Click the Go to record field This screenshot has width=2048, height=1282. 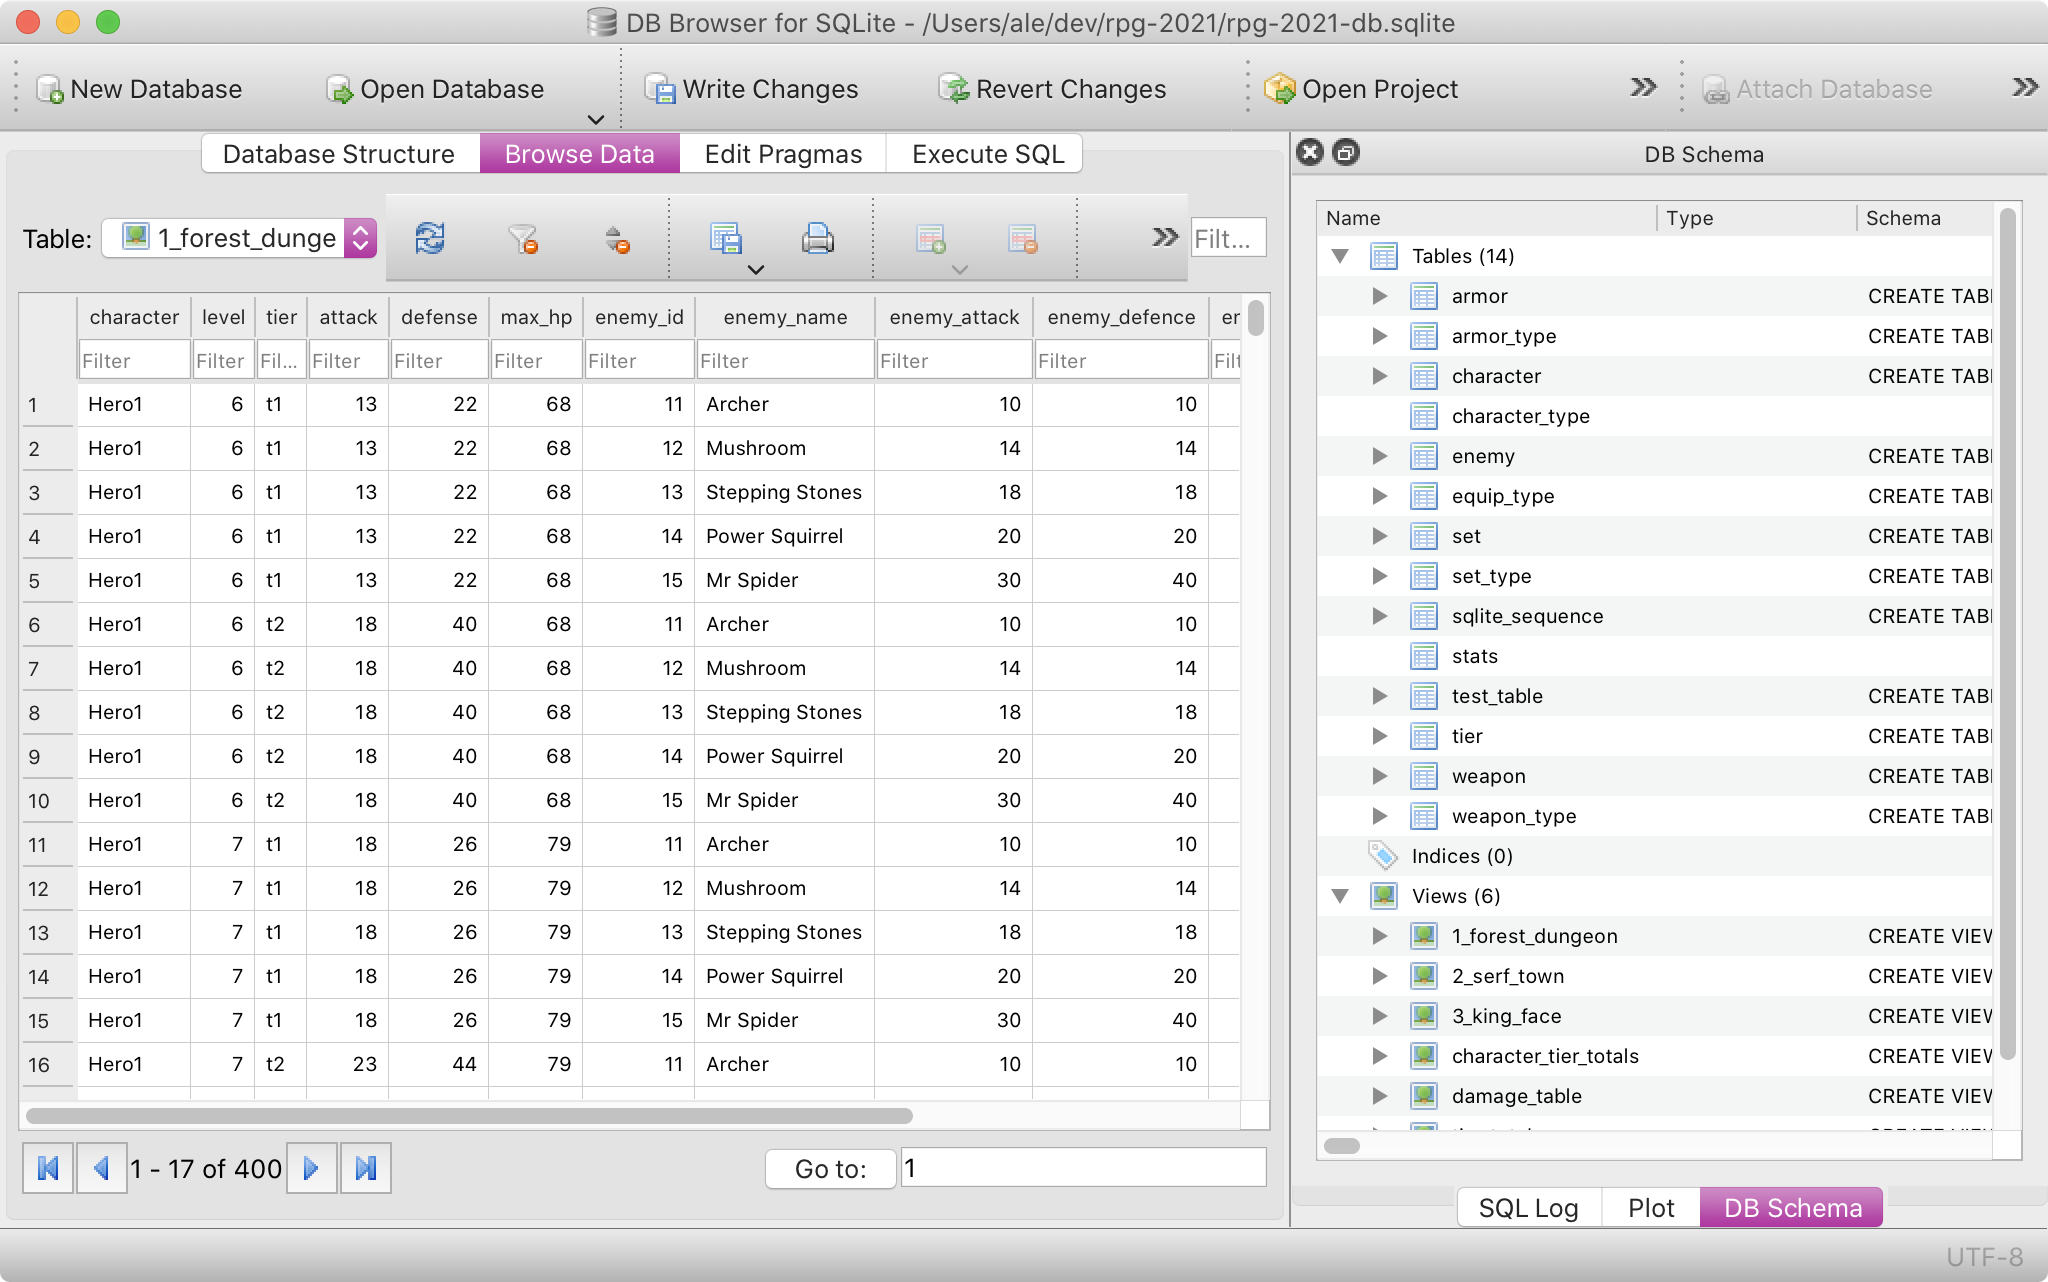[1083, 1167]
